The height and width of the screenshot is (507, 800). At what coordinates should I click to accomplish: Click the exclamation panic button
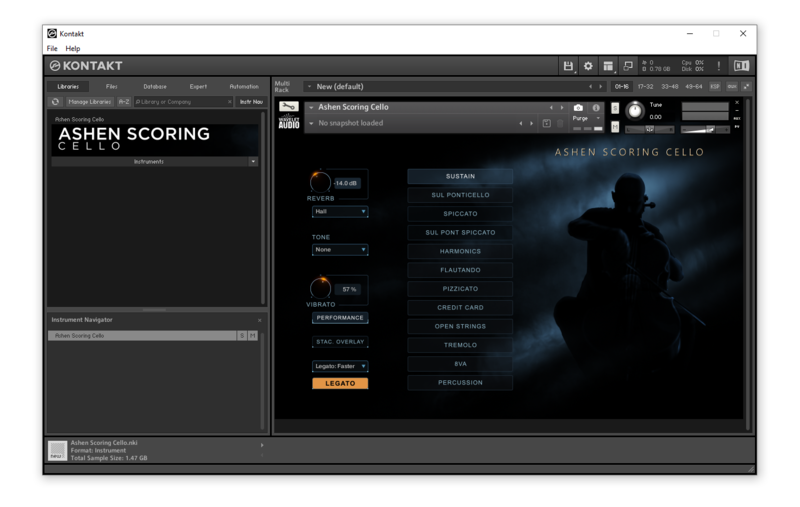coord(719,66)
